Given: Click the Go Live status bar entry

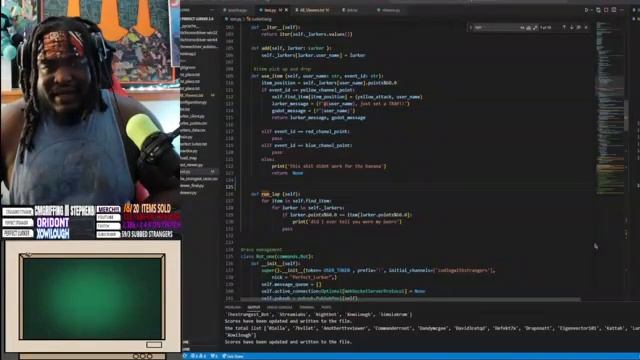Looking at the screenshot, I should click(233, 356).
